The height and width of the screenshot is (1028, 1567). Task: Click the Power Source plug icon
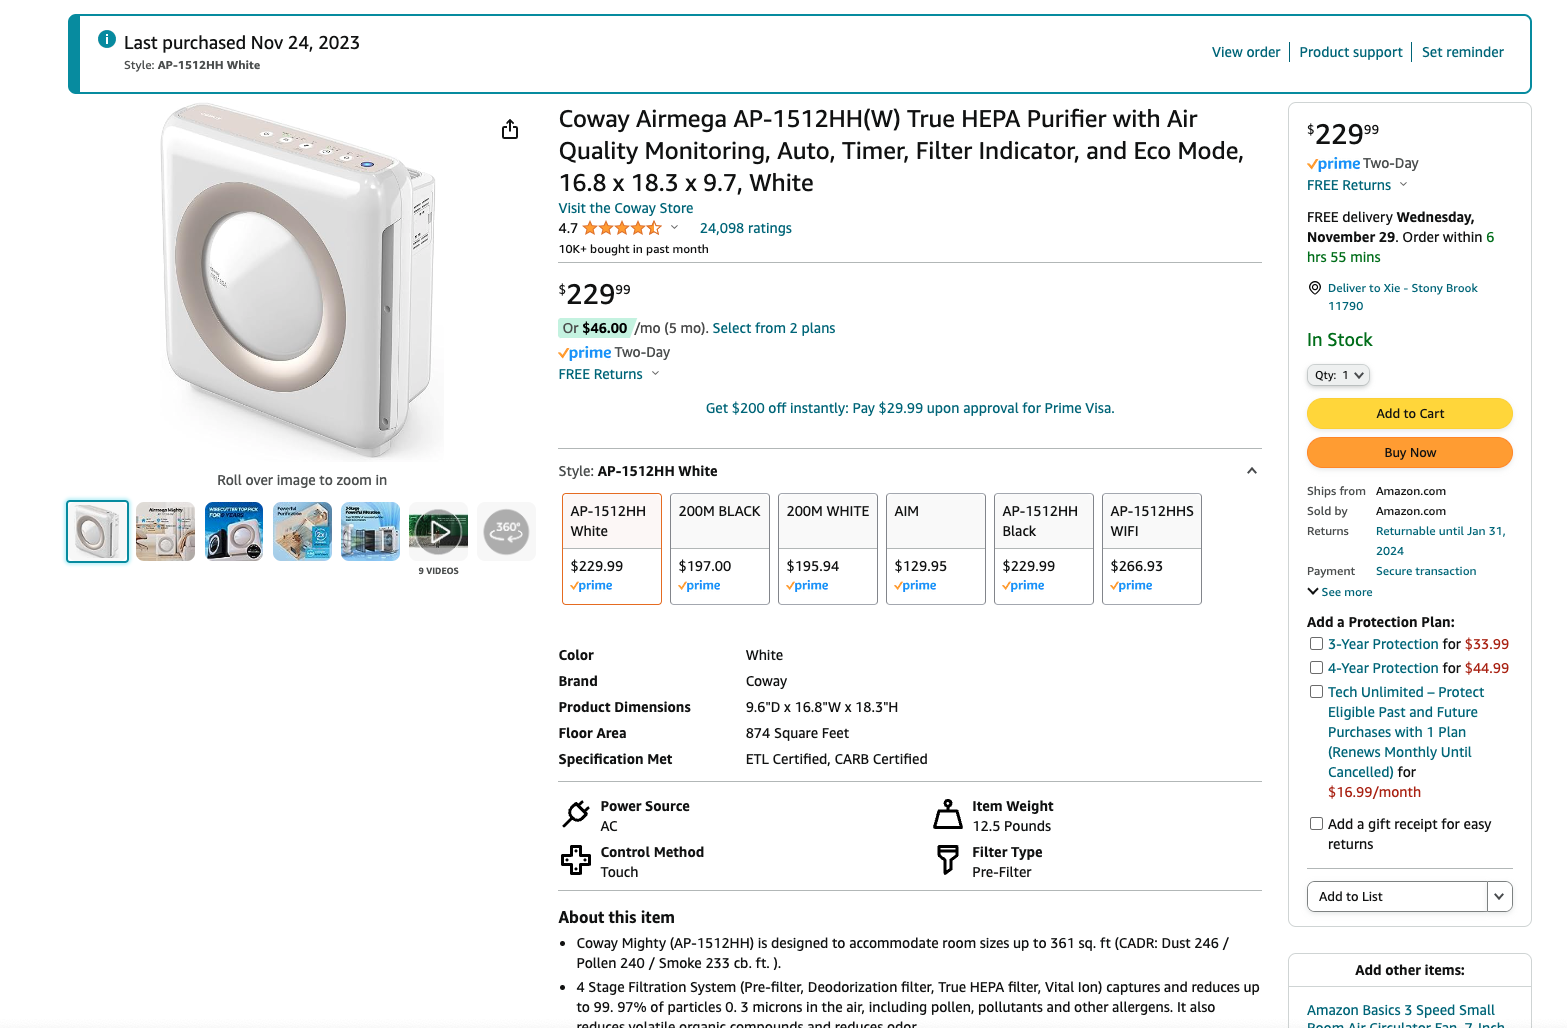point(576,815)
